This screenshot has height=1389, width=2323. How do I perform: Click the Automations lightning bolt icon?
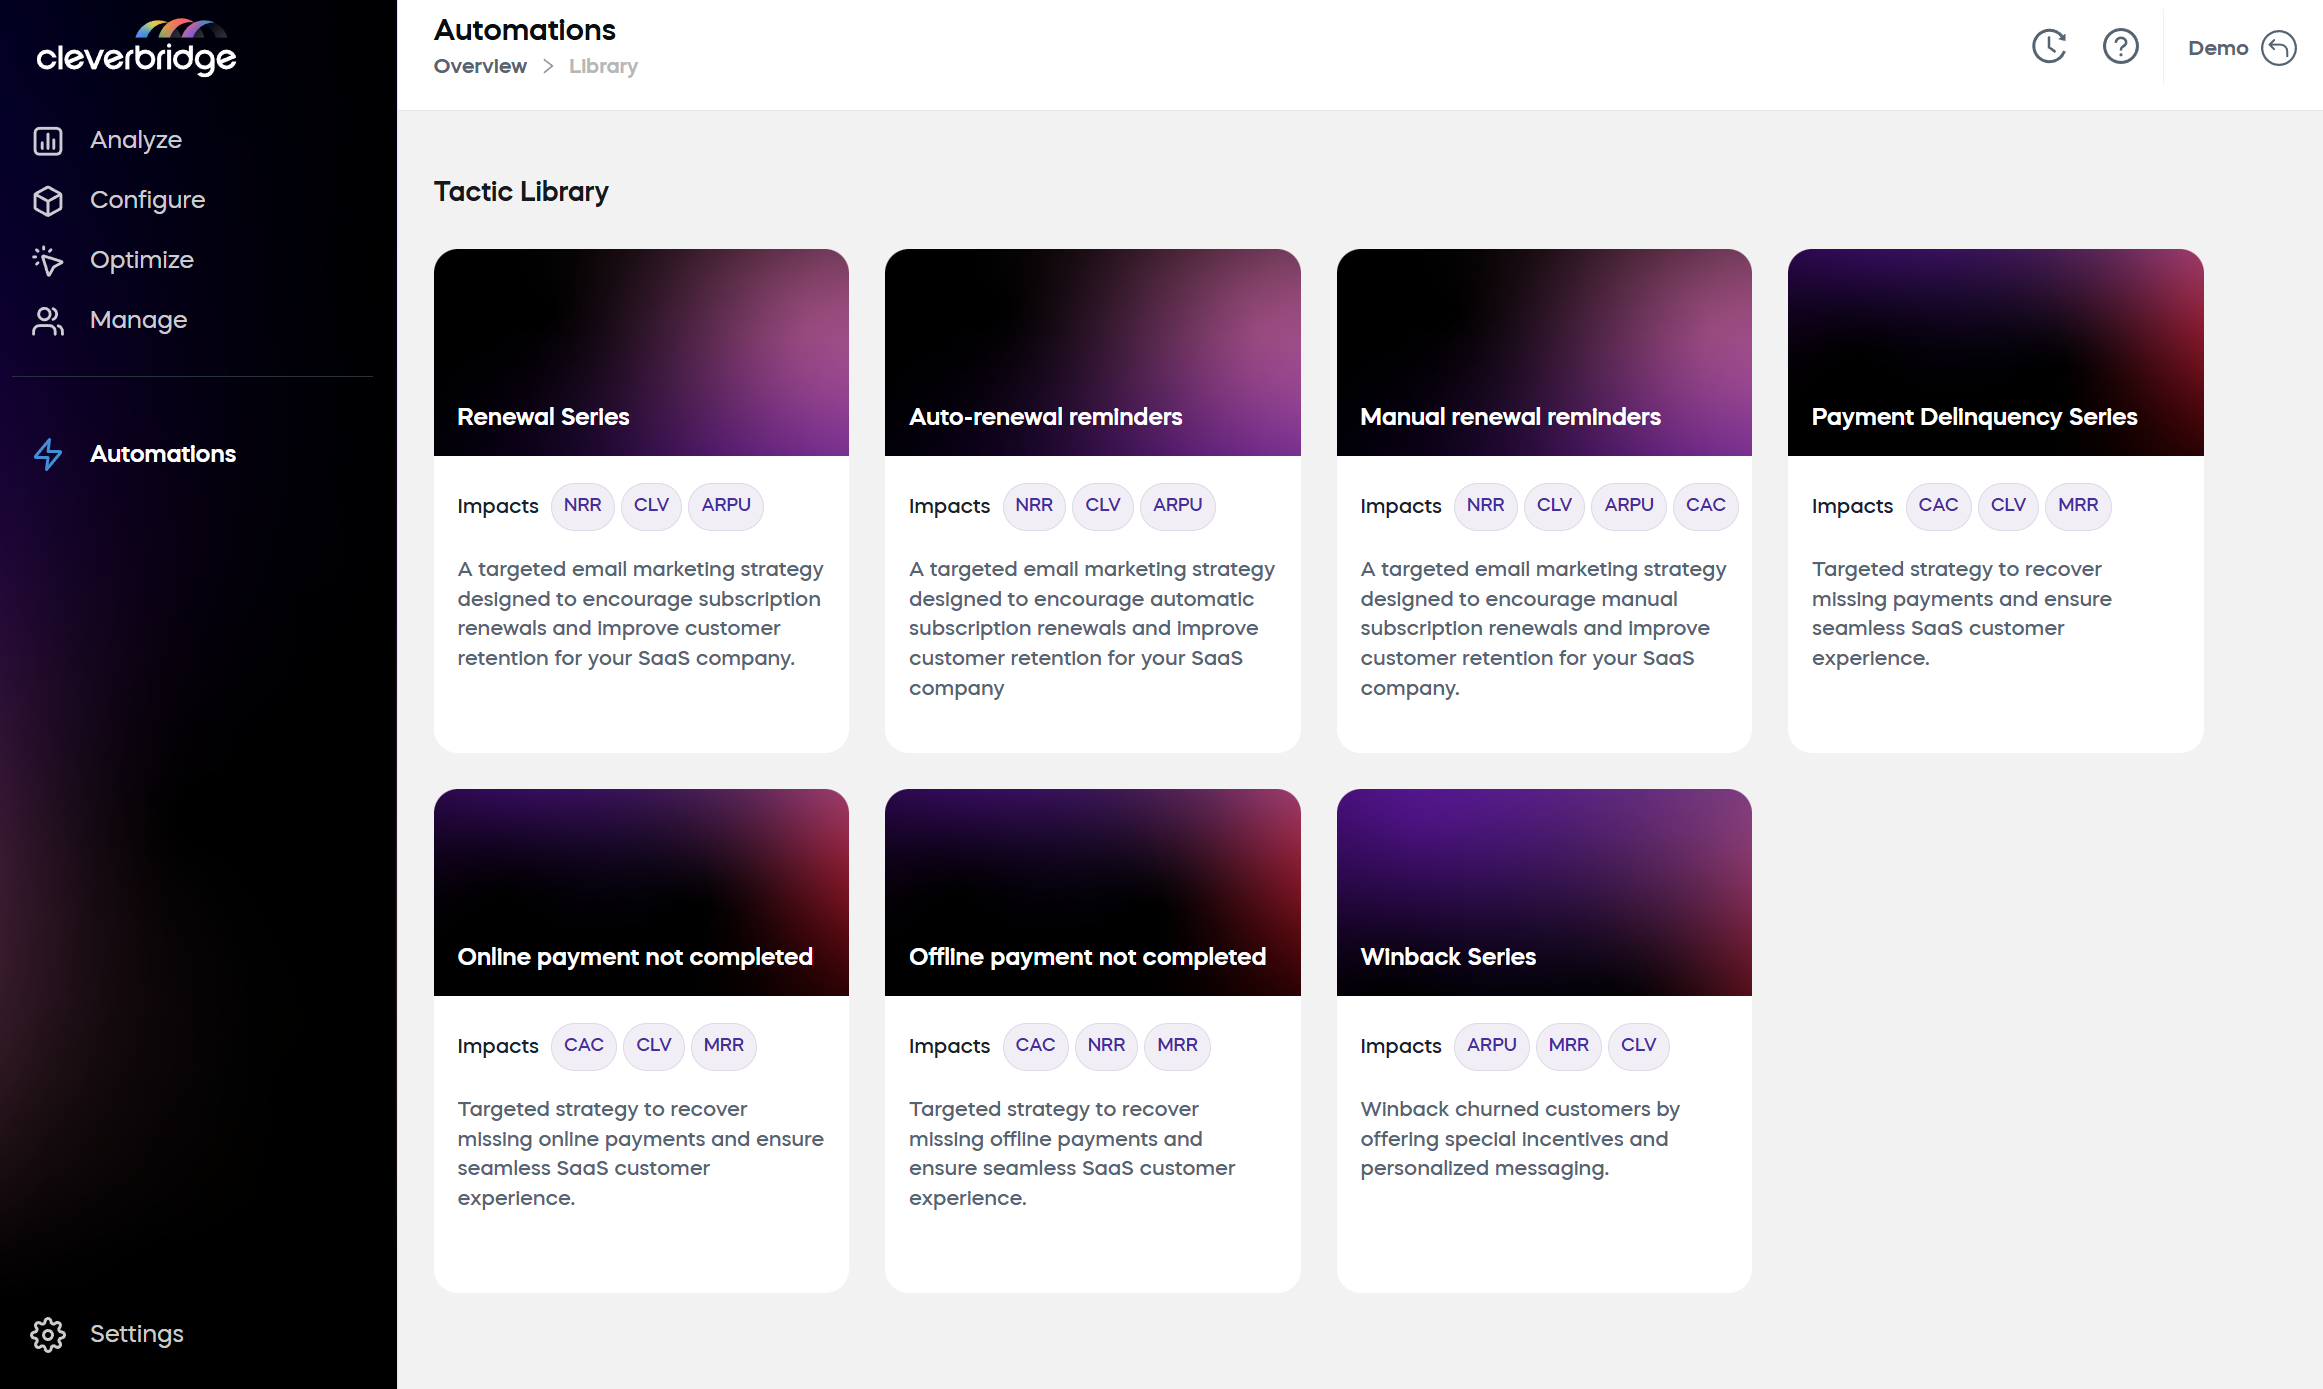coord(48,455)
